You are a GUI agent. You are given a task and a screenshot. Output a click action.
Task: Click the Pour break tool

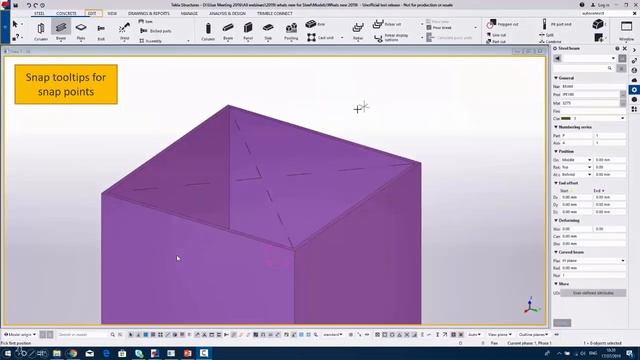point(439,28)
